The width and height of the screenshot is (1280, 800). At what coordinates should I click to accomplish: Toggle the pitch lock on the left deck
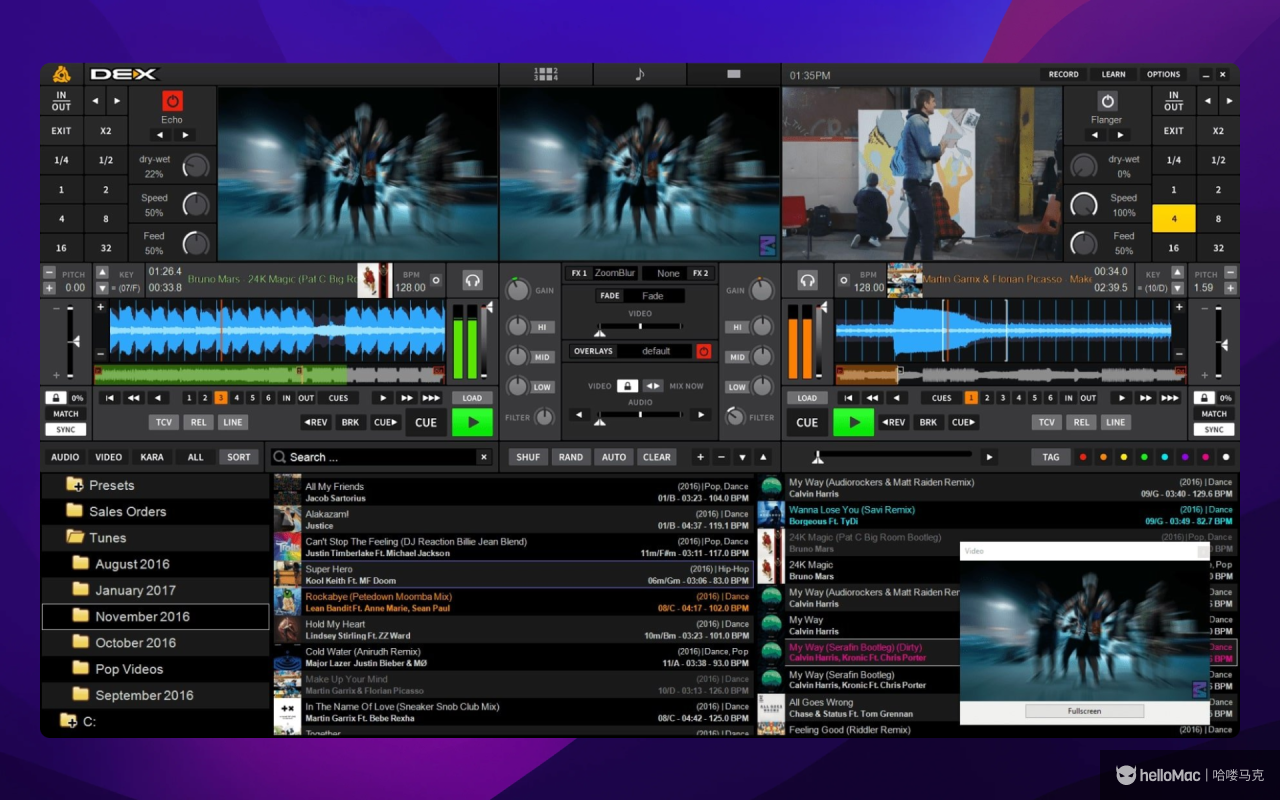pos(55,398)
